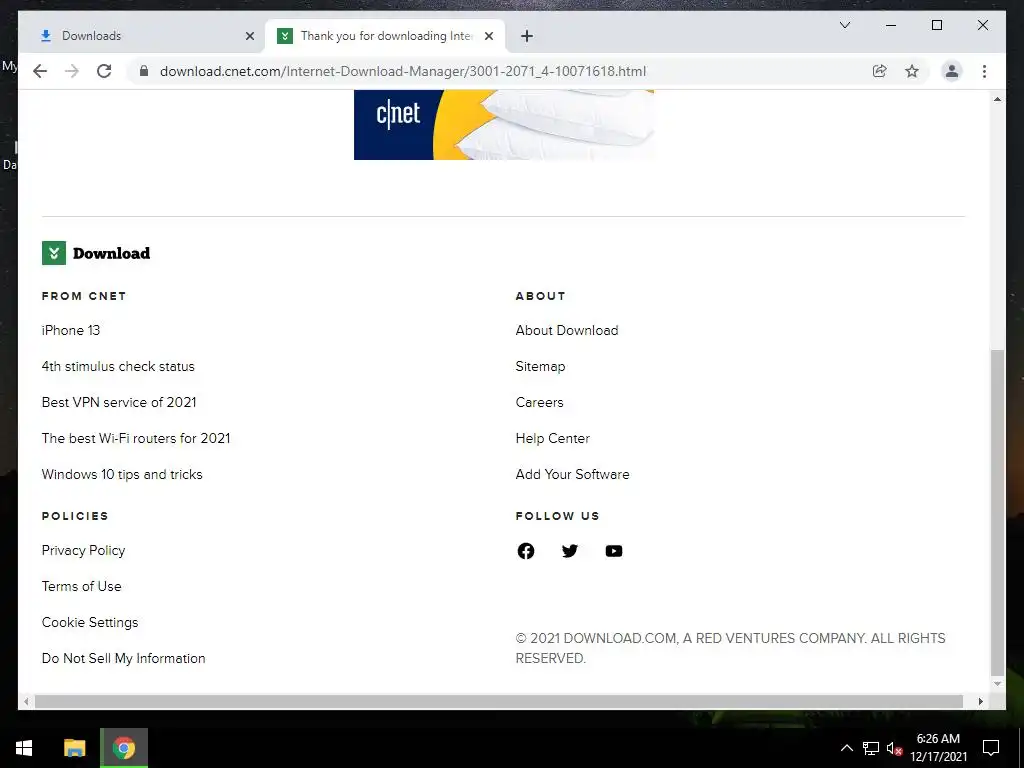The image size is (1024, 768).
Task: Click the share page icon in address bar
Action: click(x=880, y=71)
